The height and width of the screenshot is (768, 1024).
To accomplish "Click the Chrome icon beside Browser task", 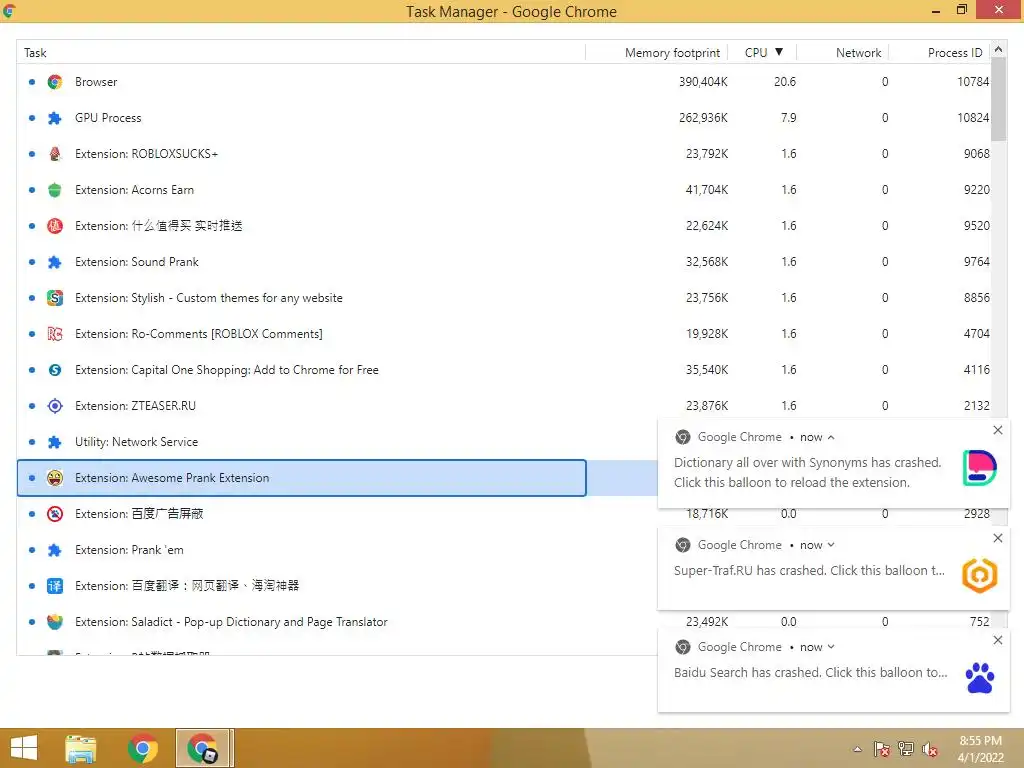I will [x=55, y=82].
